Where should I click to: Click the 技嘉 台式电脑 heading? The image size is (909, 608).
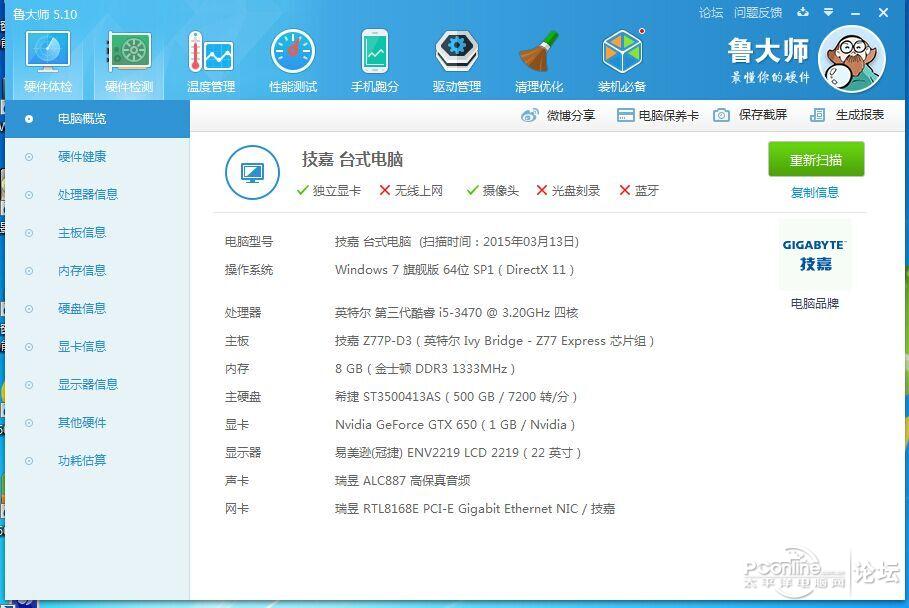click(352, 159)
